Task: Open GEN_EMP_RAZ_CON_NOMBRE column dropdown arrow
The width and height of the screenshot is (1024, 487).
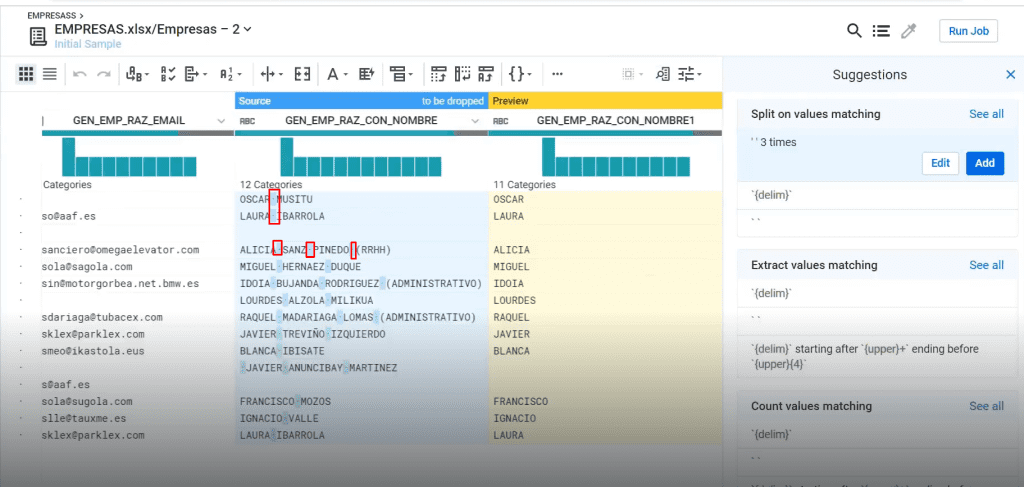Action: point(476,121)
